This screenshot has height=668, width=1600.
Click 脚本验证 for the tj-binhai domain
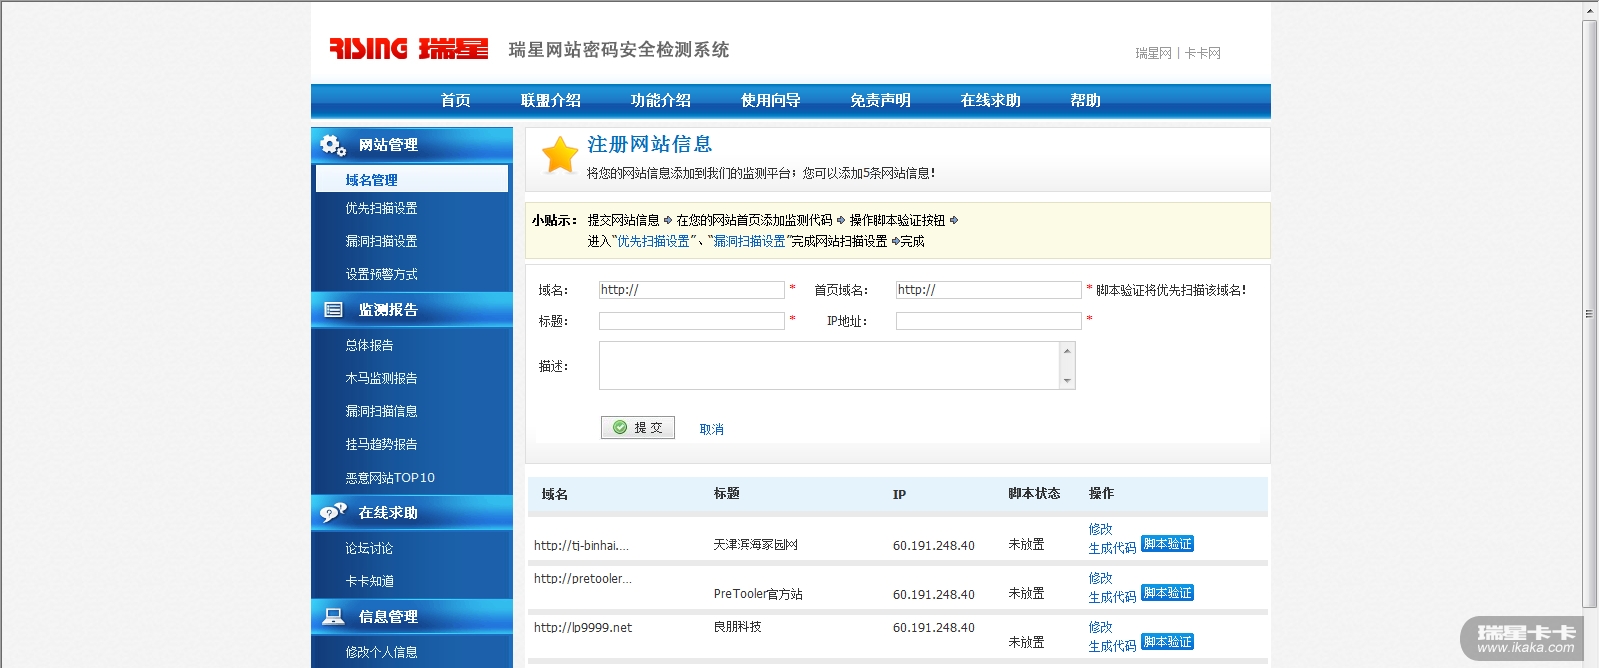(x=1167, y=544)
